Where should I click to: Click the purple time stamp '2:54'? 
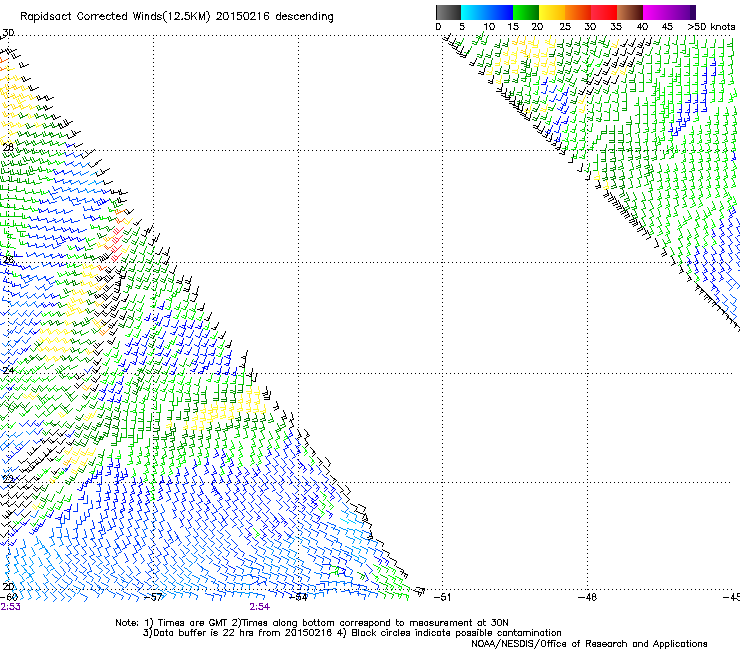[x=260, y=607]
